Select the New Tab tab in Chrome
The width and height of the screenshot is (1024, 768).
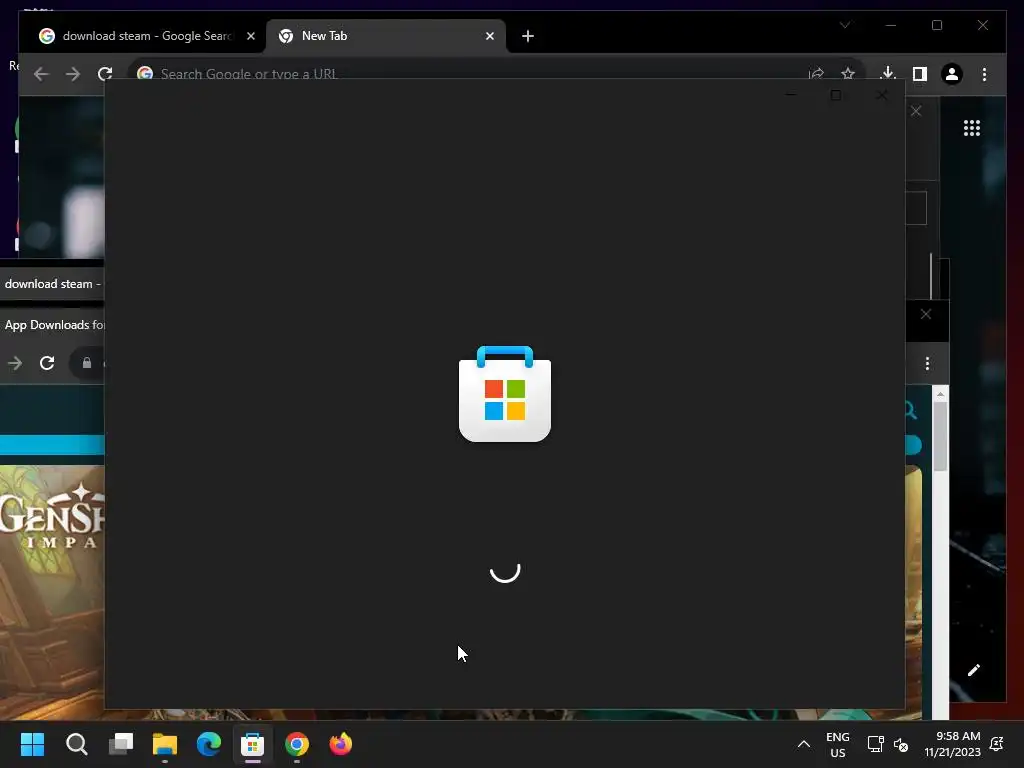(x=385, y=36)
